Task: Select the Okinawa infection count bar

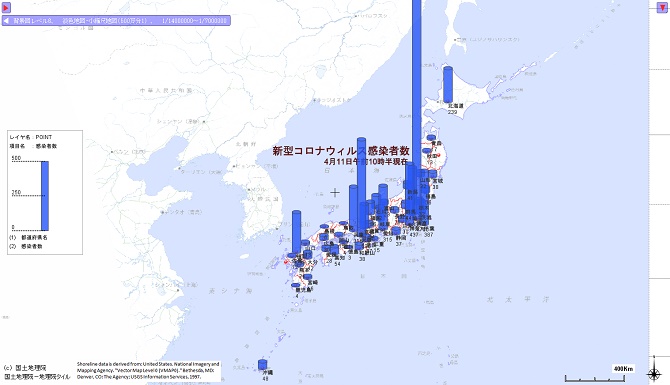Action: [262, 365]
